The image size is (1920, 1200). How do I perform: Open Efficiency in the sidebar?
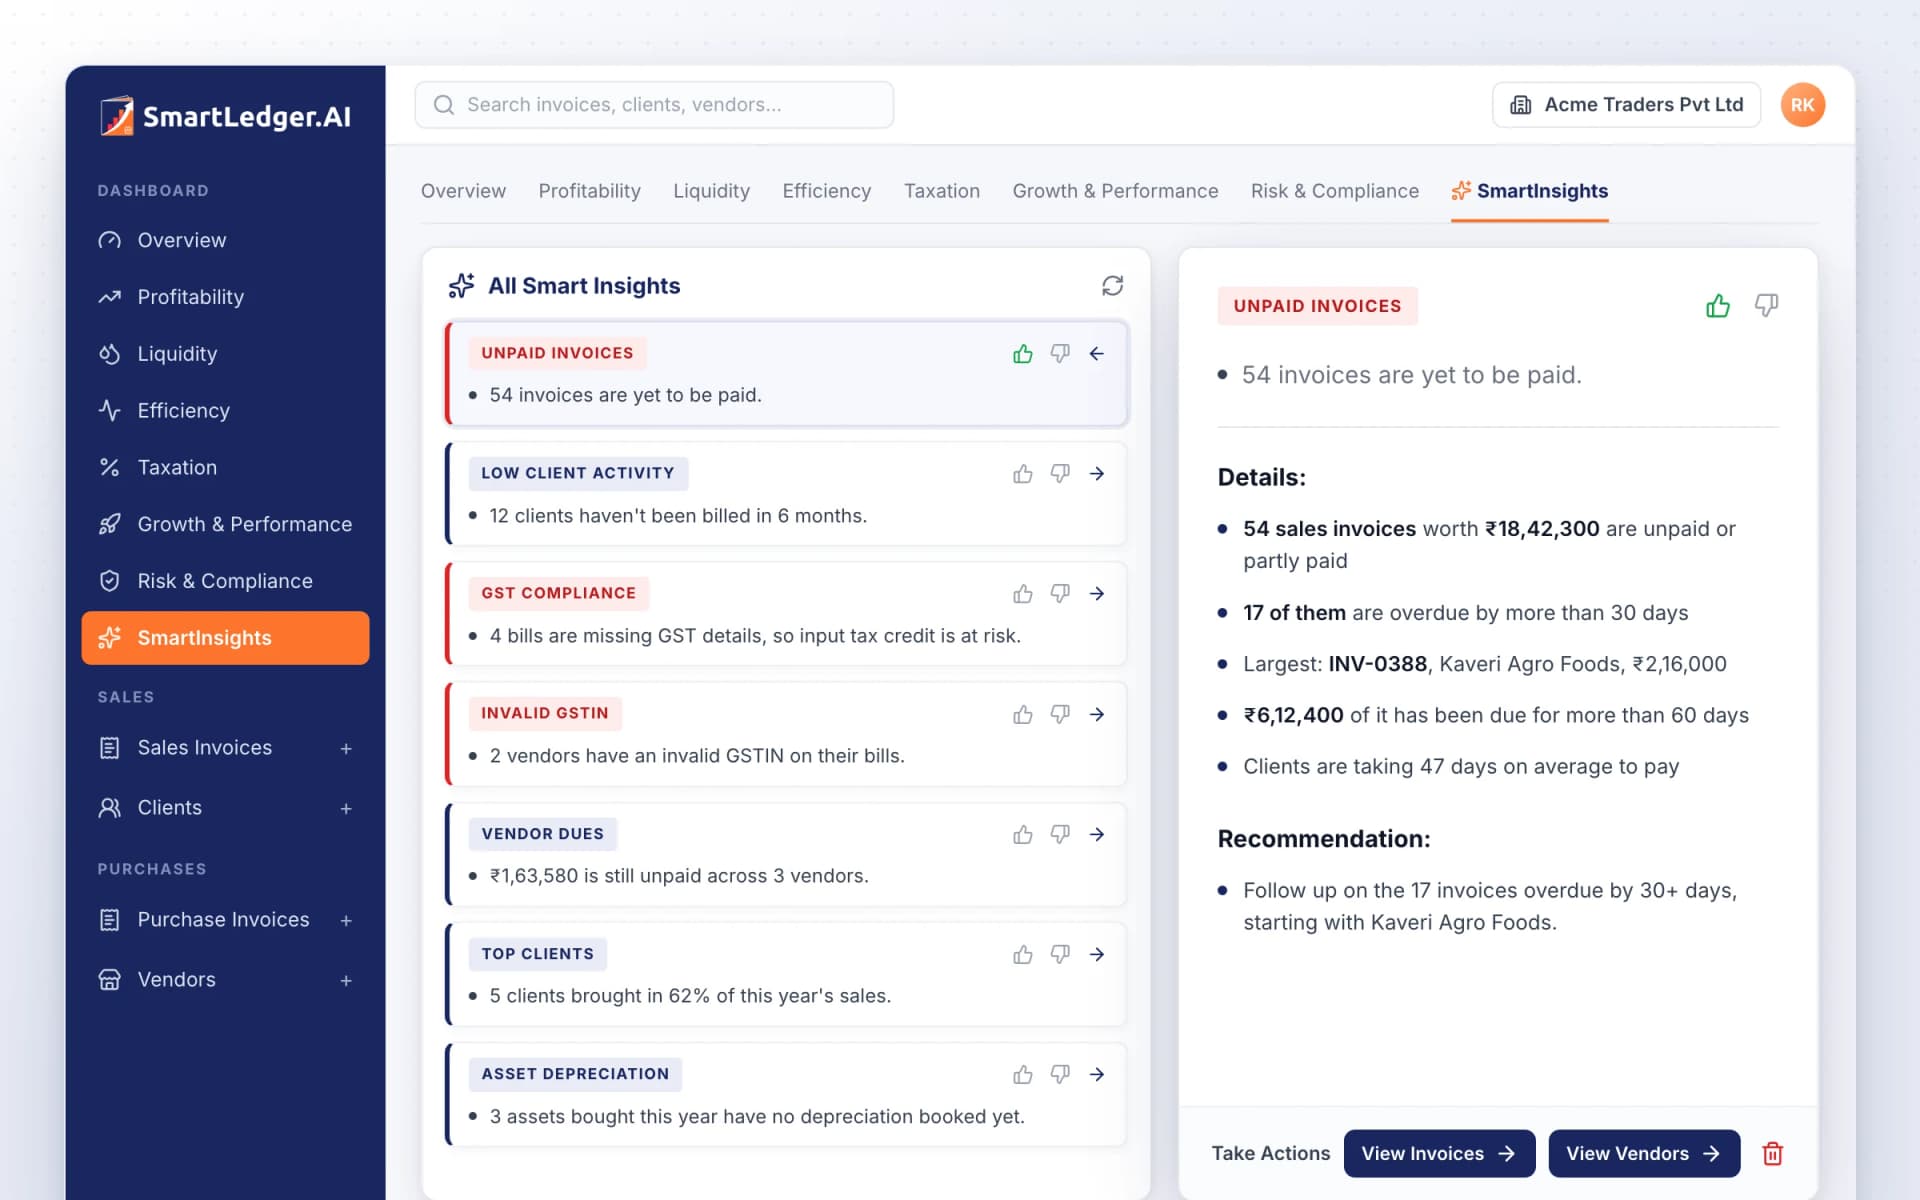(x=225, y=411)
